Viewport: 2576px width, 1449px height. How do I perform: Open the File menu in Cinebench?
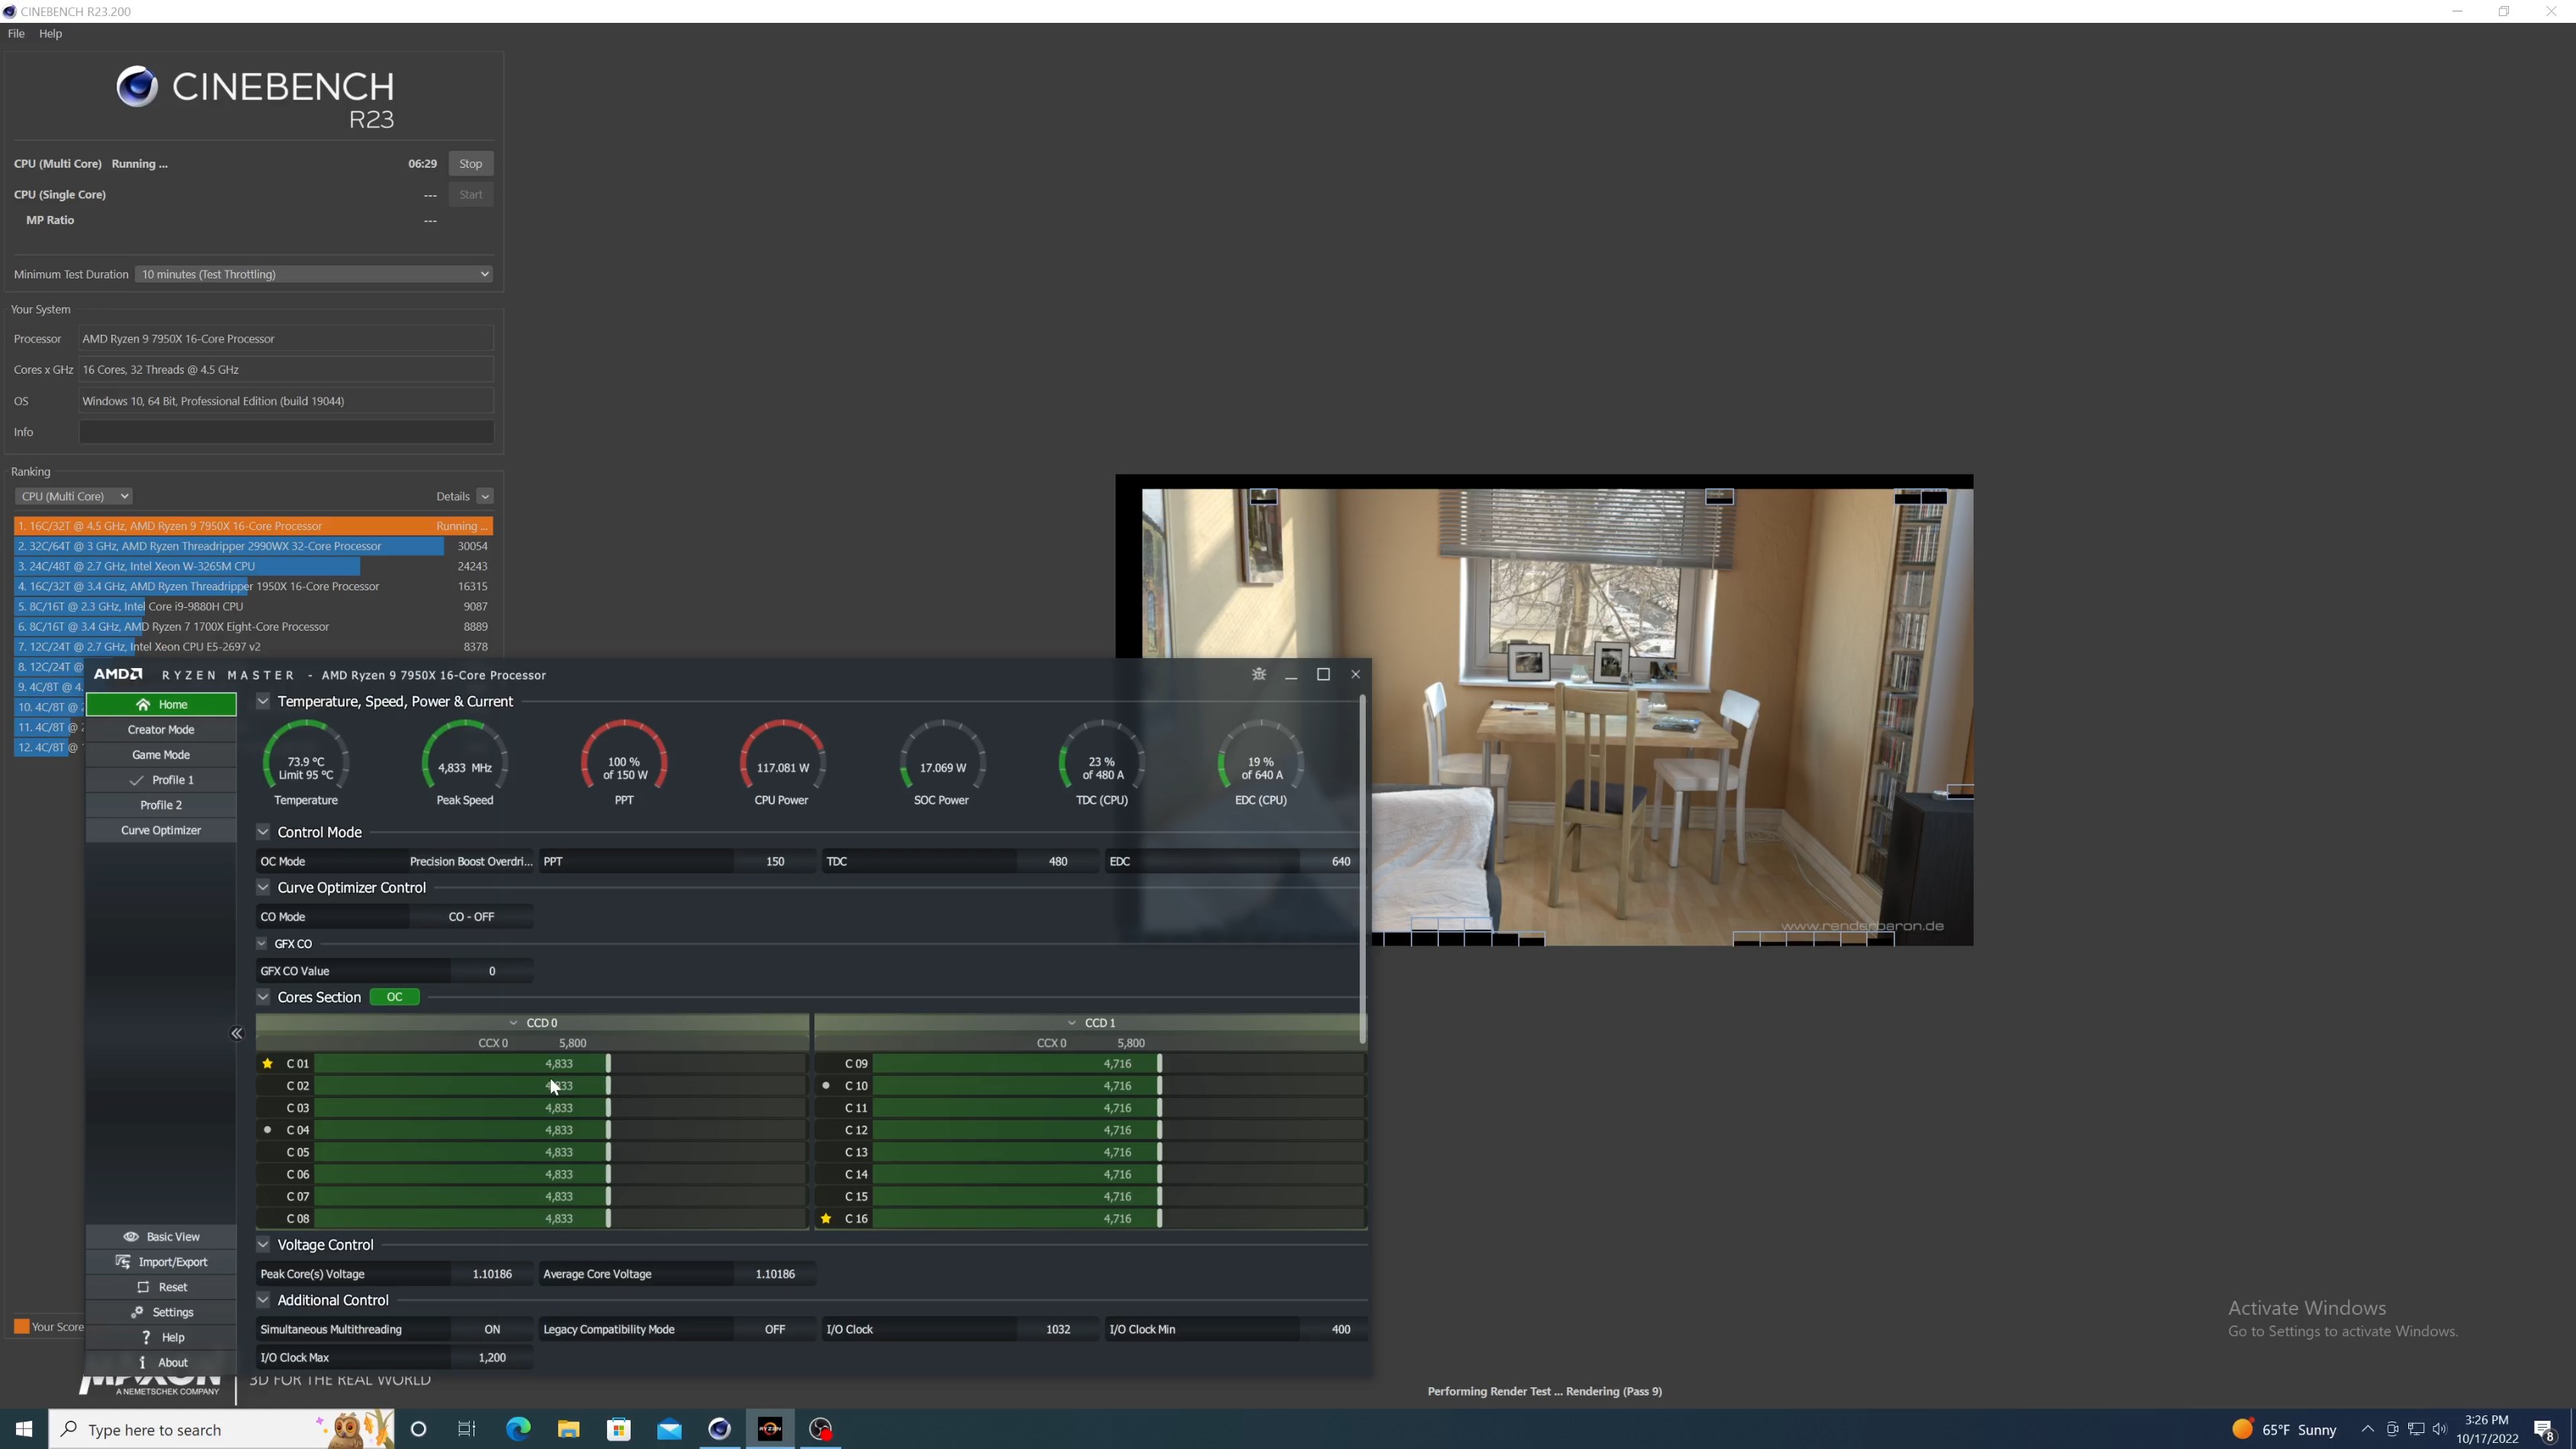(16, 33)
